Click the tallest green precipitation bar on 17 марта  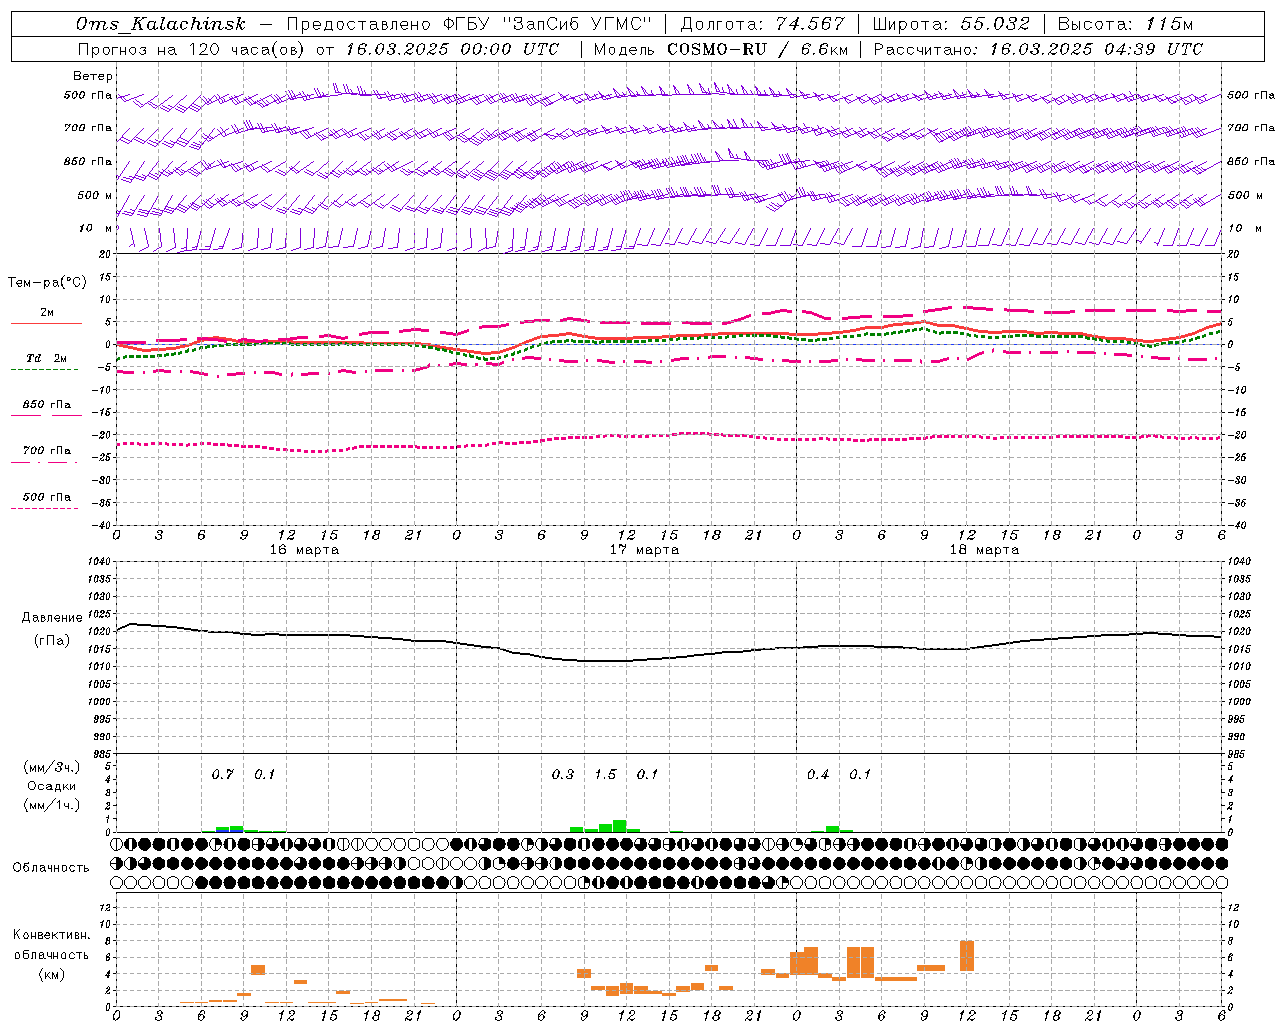coord(620,826)
